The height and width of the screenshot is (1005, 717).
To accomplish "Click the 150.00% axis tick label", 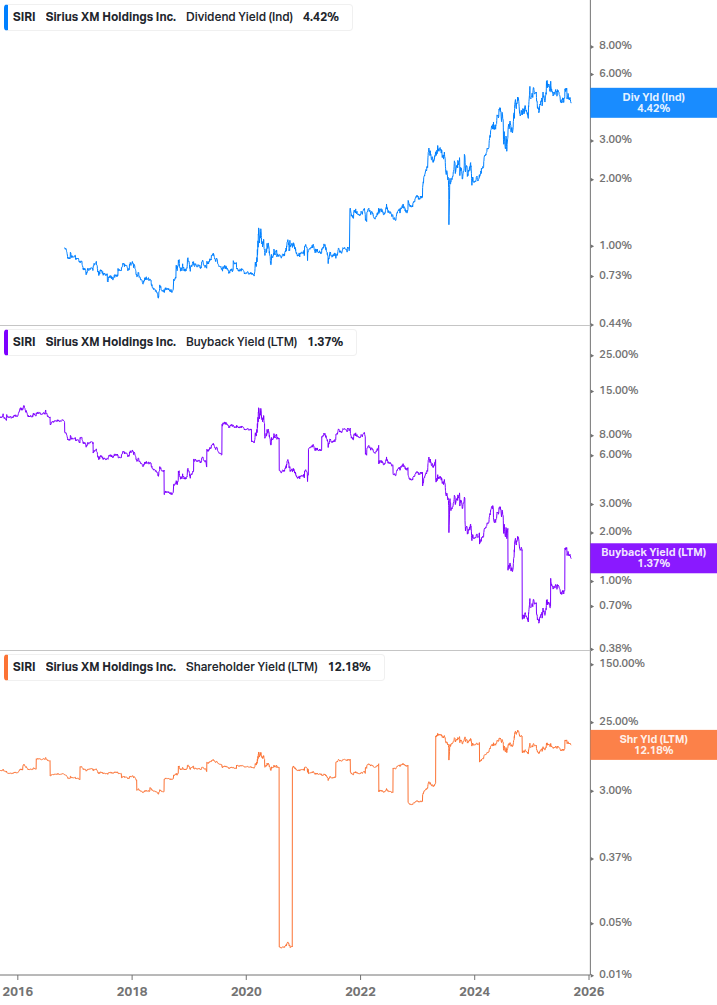I will (622, 663).
